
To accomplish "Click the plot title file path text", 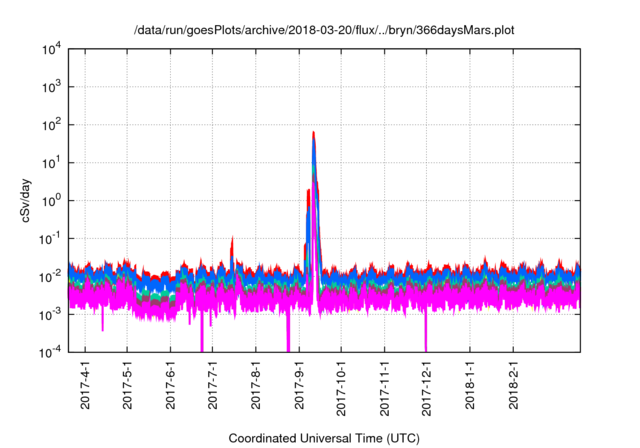I will (320, 31).
